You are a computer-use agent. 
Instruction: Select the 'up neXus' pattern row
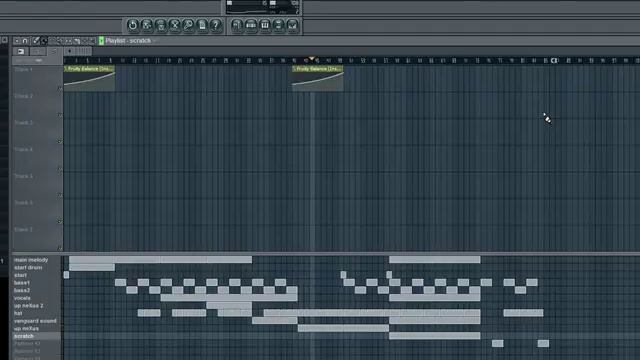pyautogui.click(x=37, y=328)
